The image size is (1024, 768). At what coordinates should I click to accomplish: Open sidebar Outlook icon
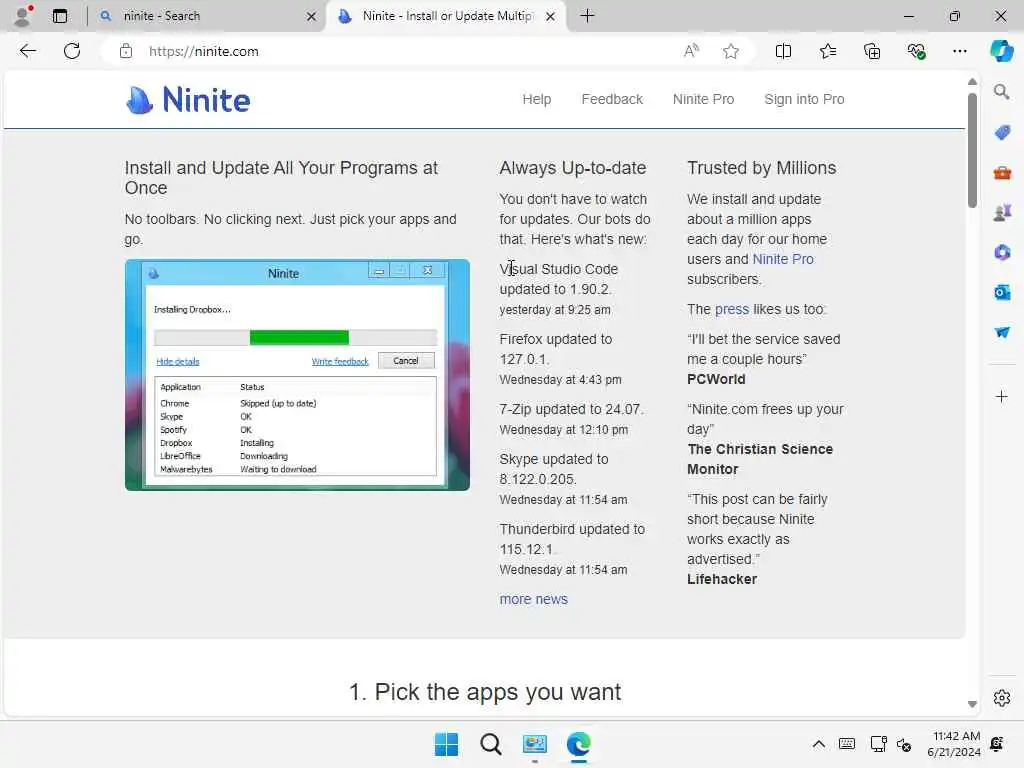(1002, 292)
